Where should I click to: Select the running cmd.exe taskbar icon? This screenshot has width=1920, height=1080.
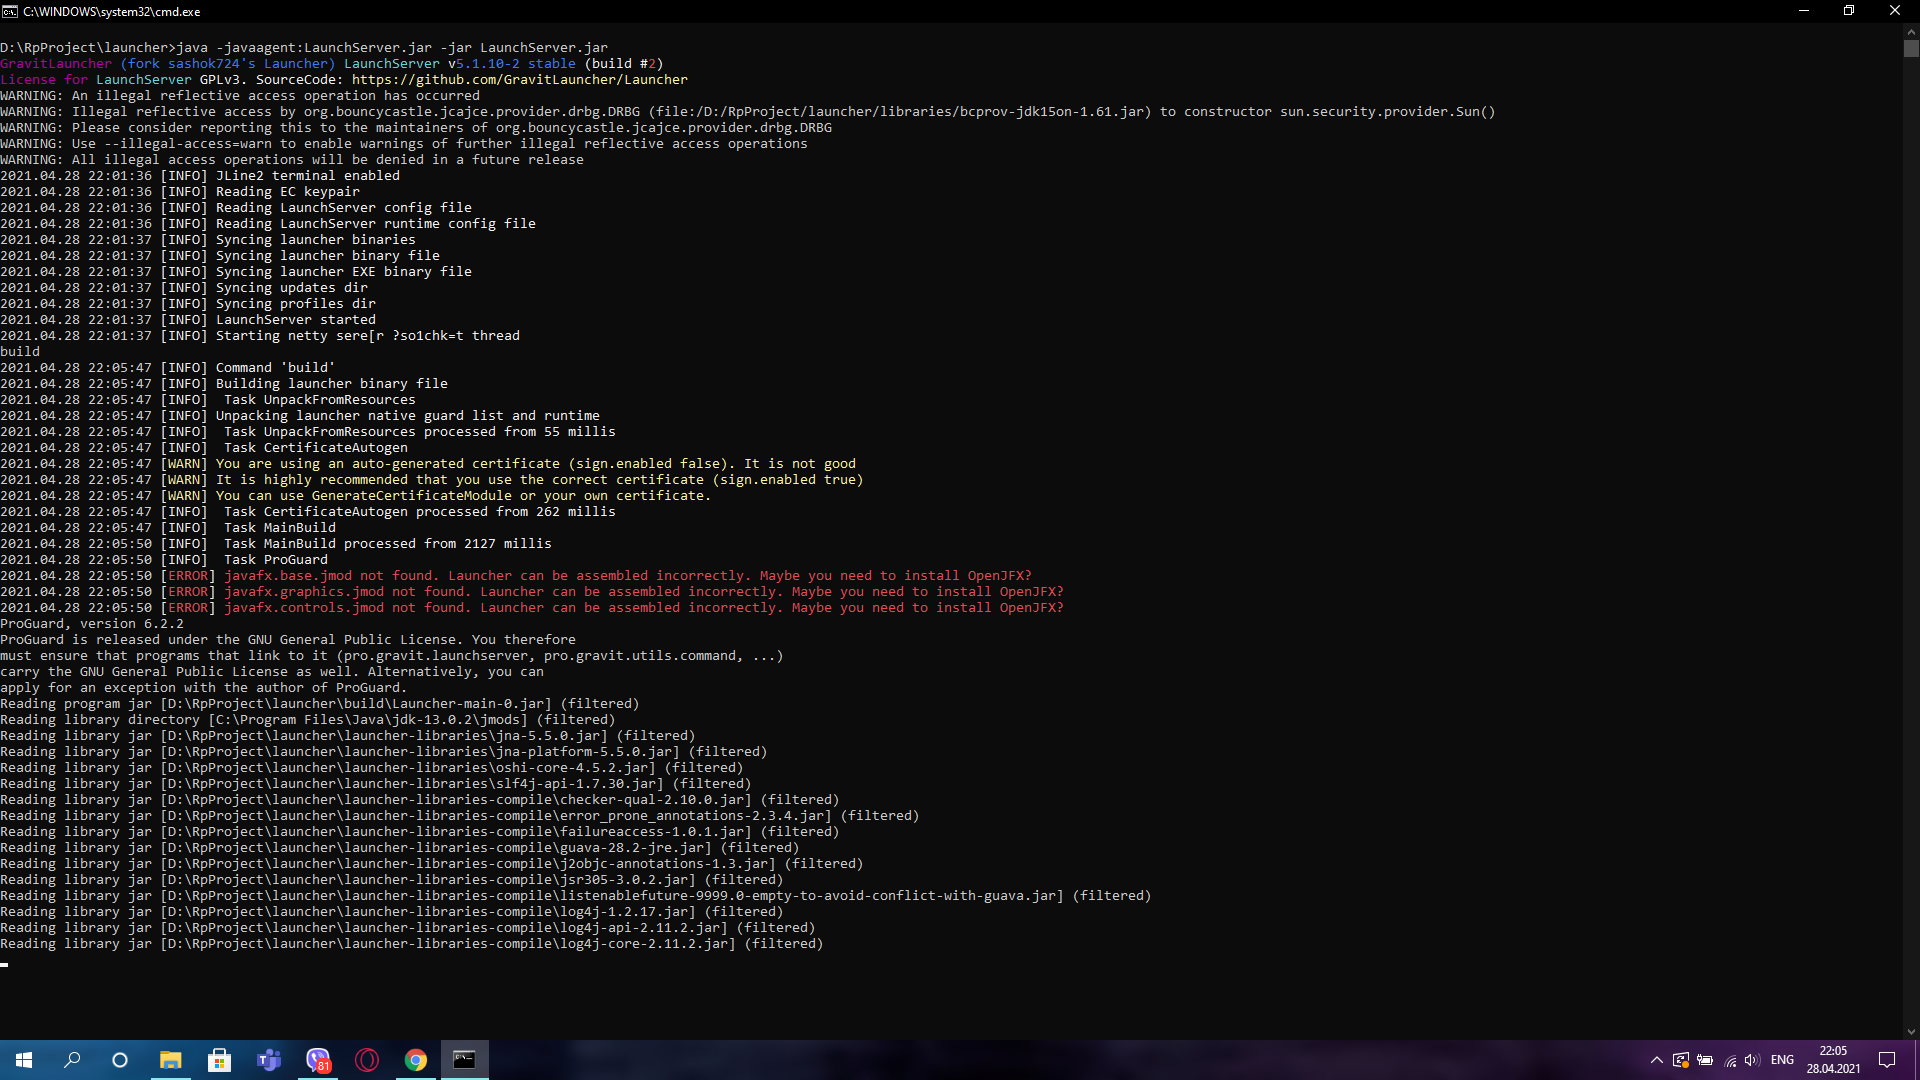pos(464,1059)
